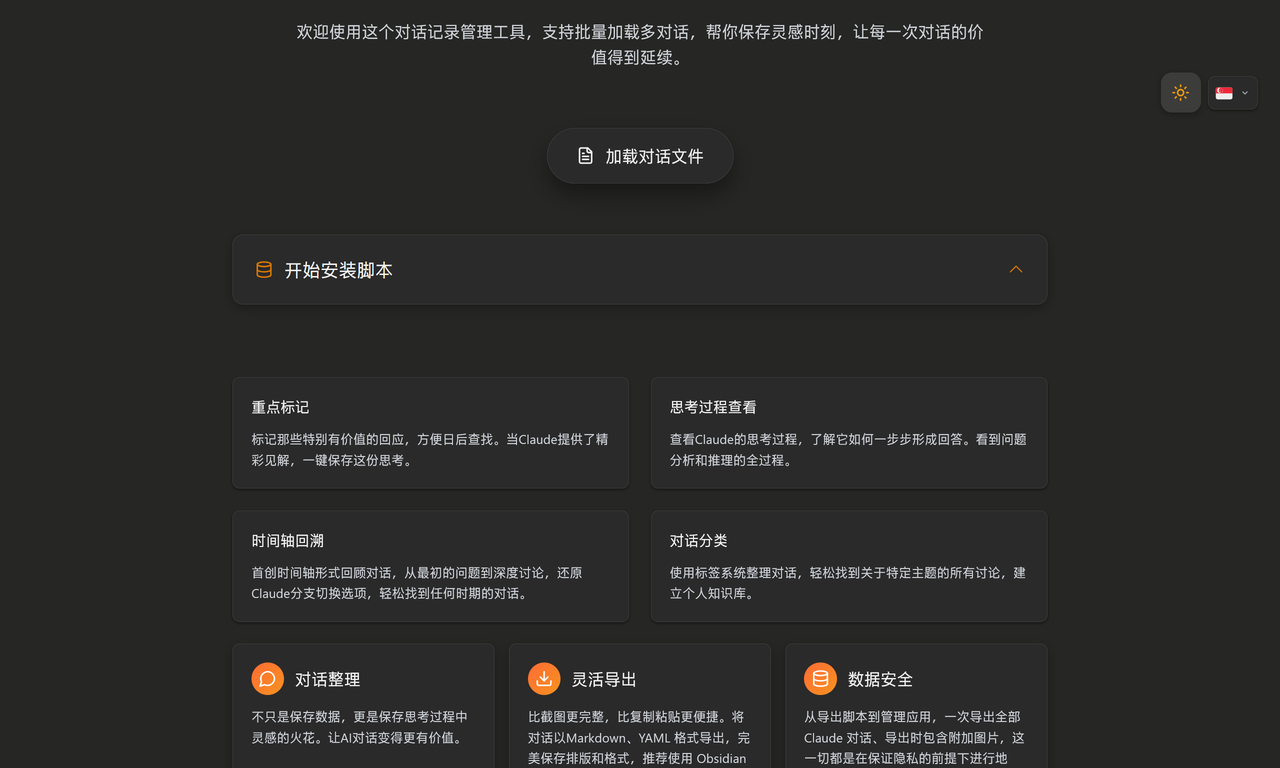
Task: Click the orange database icon beside 开始安装脚本
Action: [263, 269]
